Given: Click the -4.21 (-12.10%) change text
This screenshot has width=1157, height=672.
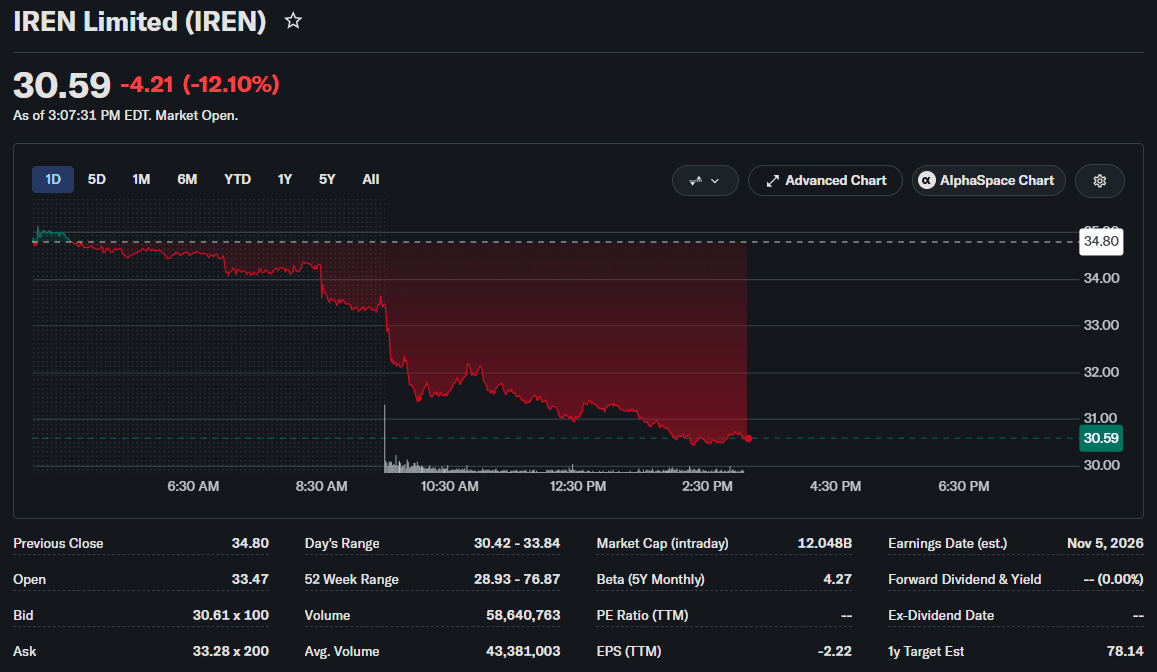Looking at the screenshot, I should click(x=200, y=84).
